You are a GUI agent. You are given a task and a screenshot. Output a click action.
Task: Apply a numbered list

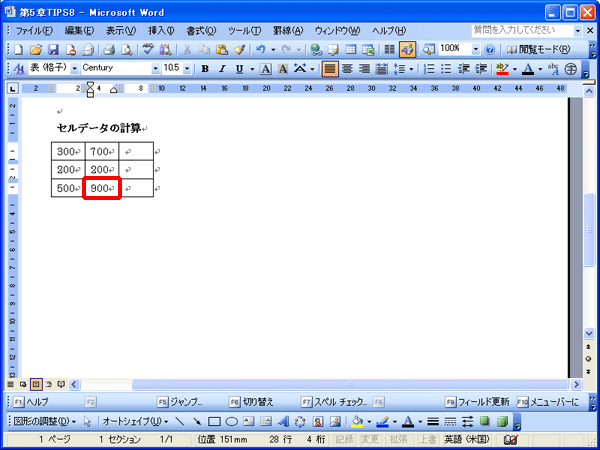point(429,69)
